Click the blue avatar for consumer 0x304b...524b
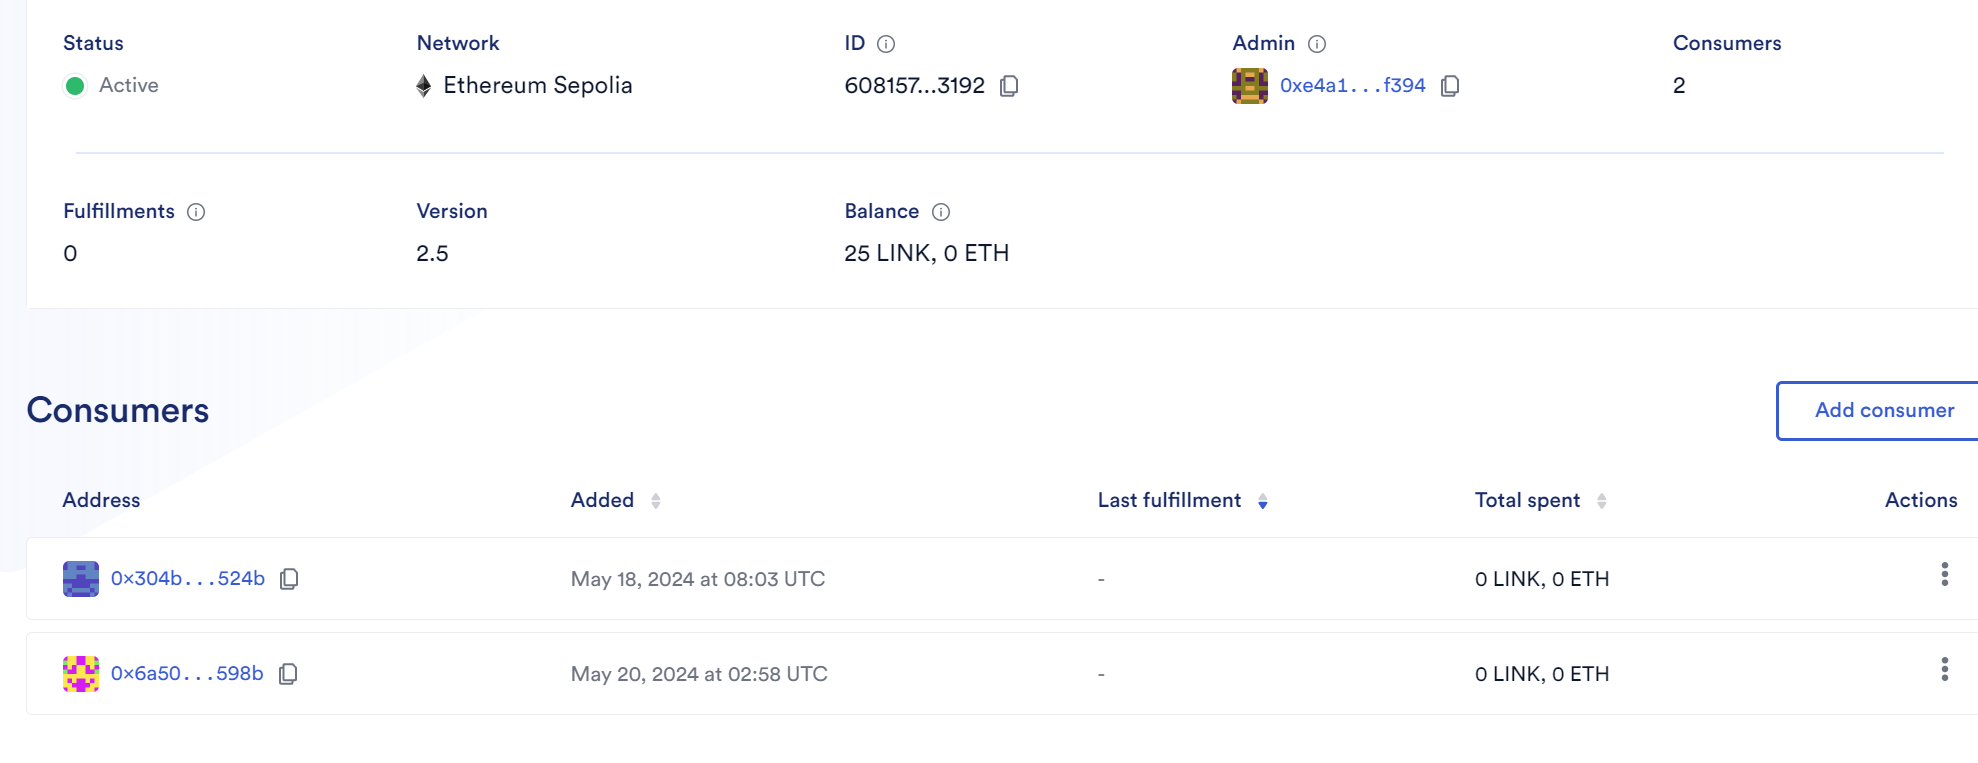1978x763 pixels. (x=81, y=579)
